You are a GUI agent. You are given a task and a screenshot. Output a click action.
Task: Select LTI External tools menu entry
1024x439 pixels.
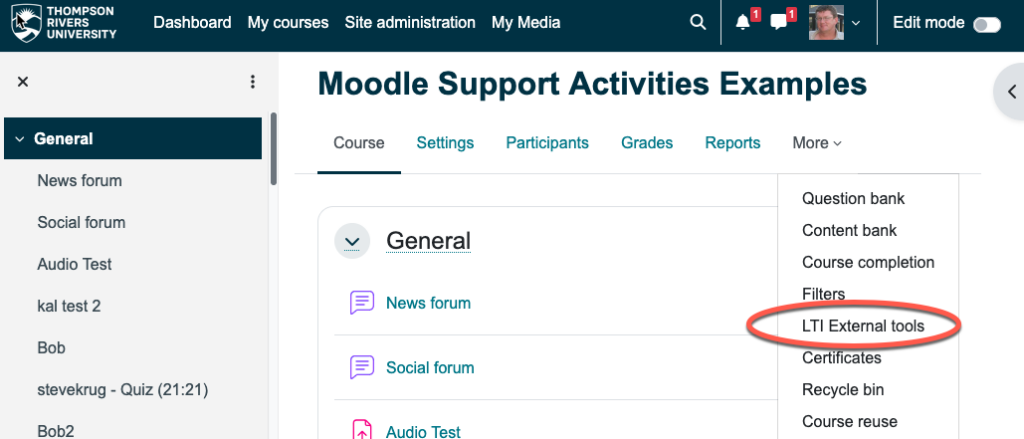[863, 326]
